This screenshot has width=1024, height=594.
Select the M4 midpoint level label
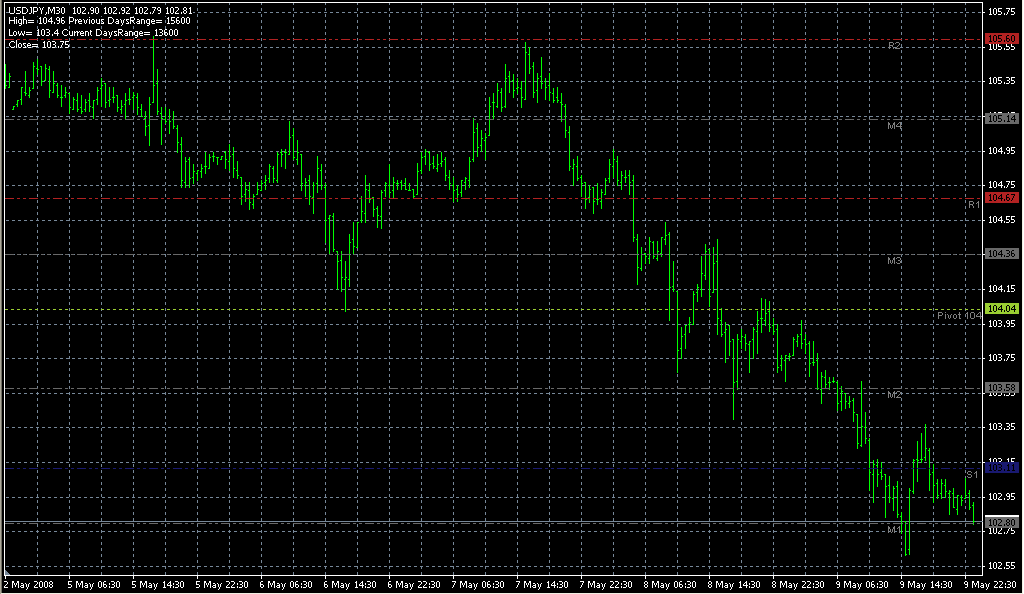click(x=895, y=125)
